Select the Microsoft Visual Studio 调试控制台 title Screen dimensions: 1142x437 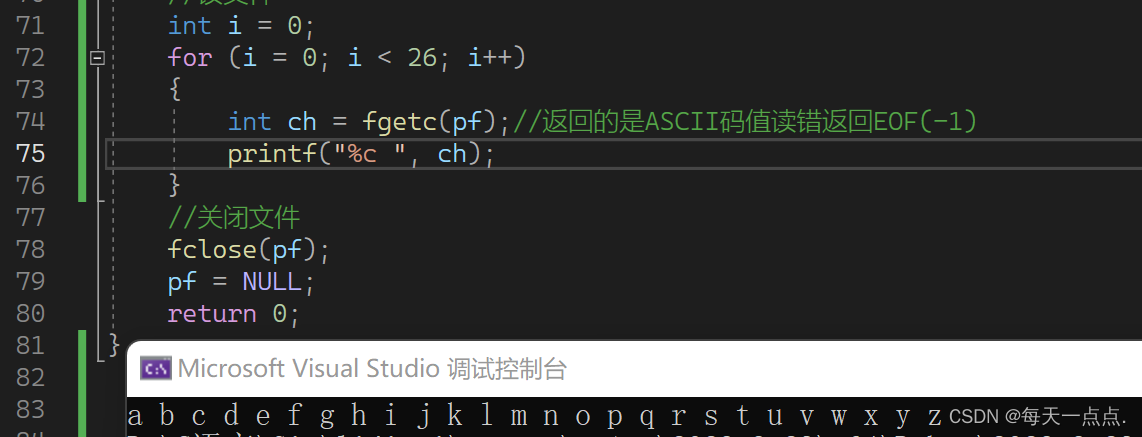pos(372,369)
